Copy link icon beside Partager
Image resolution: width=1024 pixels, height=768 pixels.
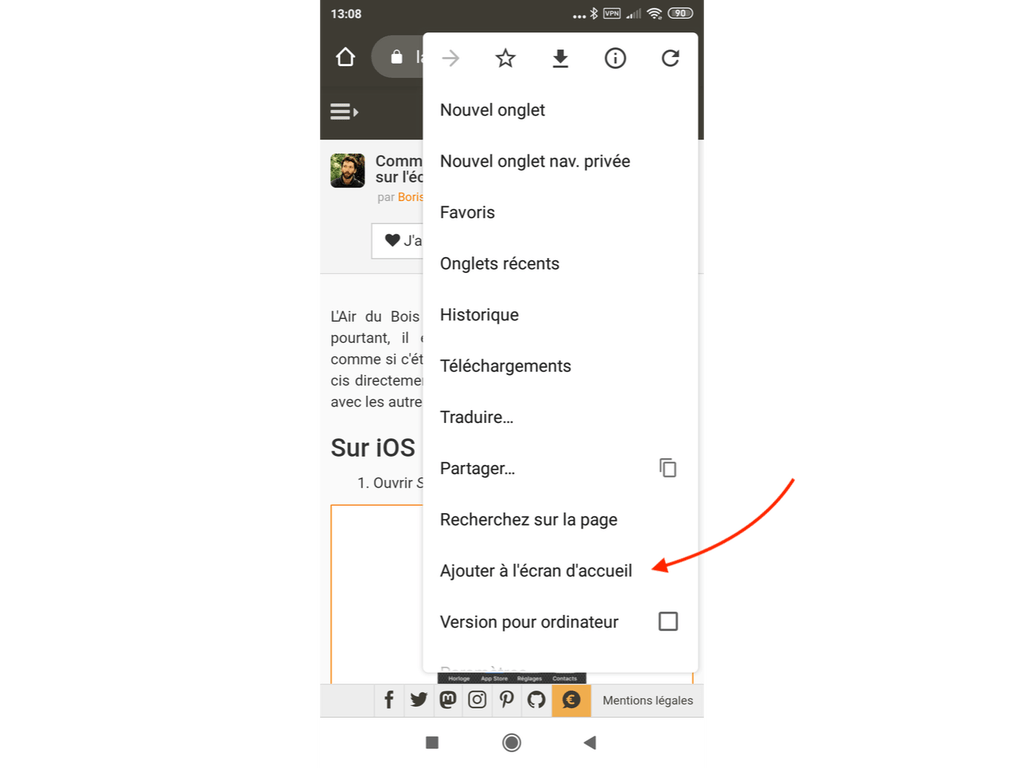point(667,468)
